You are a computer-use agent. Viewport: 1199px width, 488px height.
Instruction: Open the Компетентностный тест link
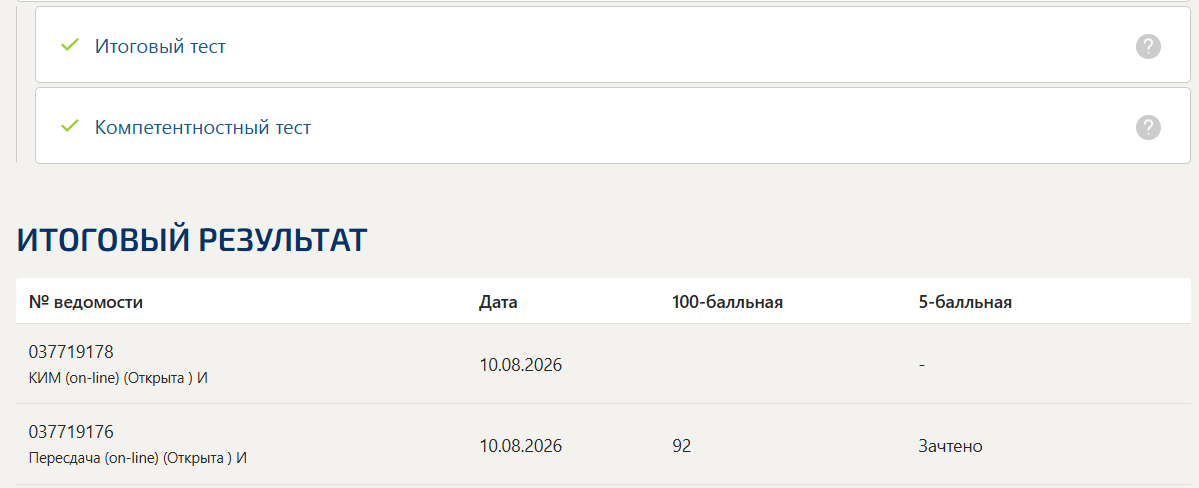tap(203, 127)
